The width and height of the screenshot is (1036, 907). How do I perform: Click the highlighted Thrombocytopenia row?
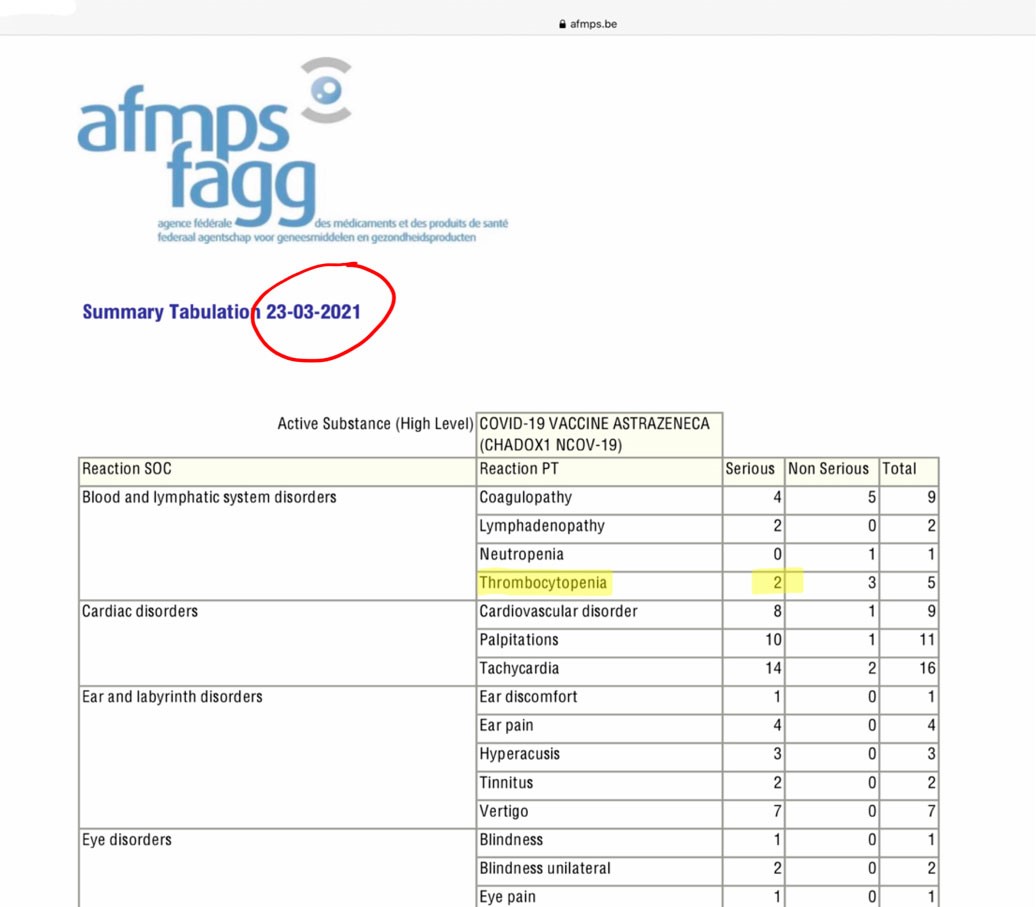pos(544,582)
